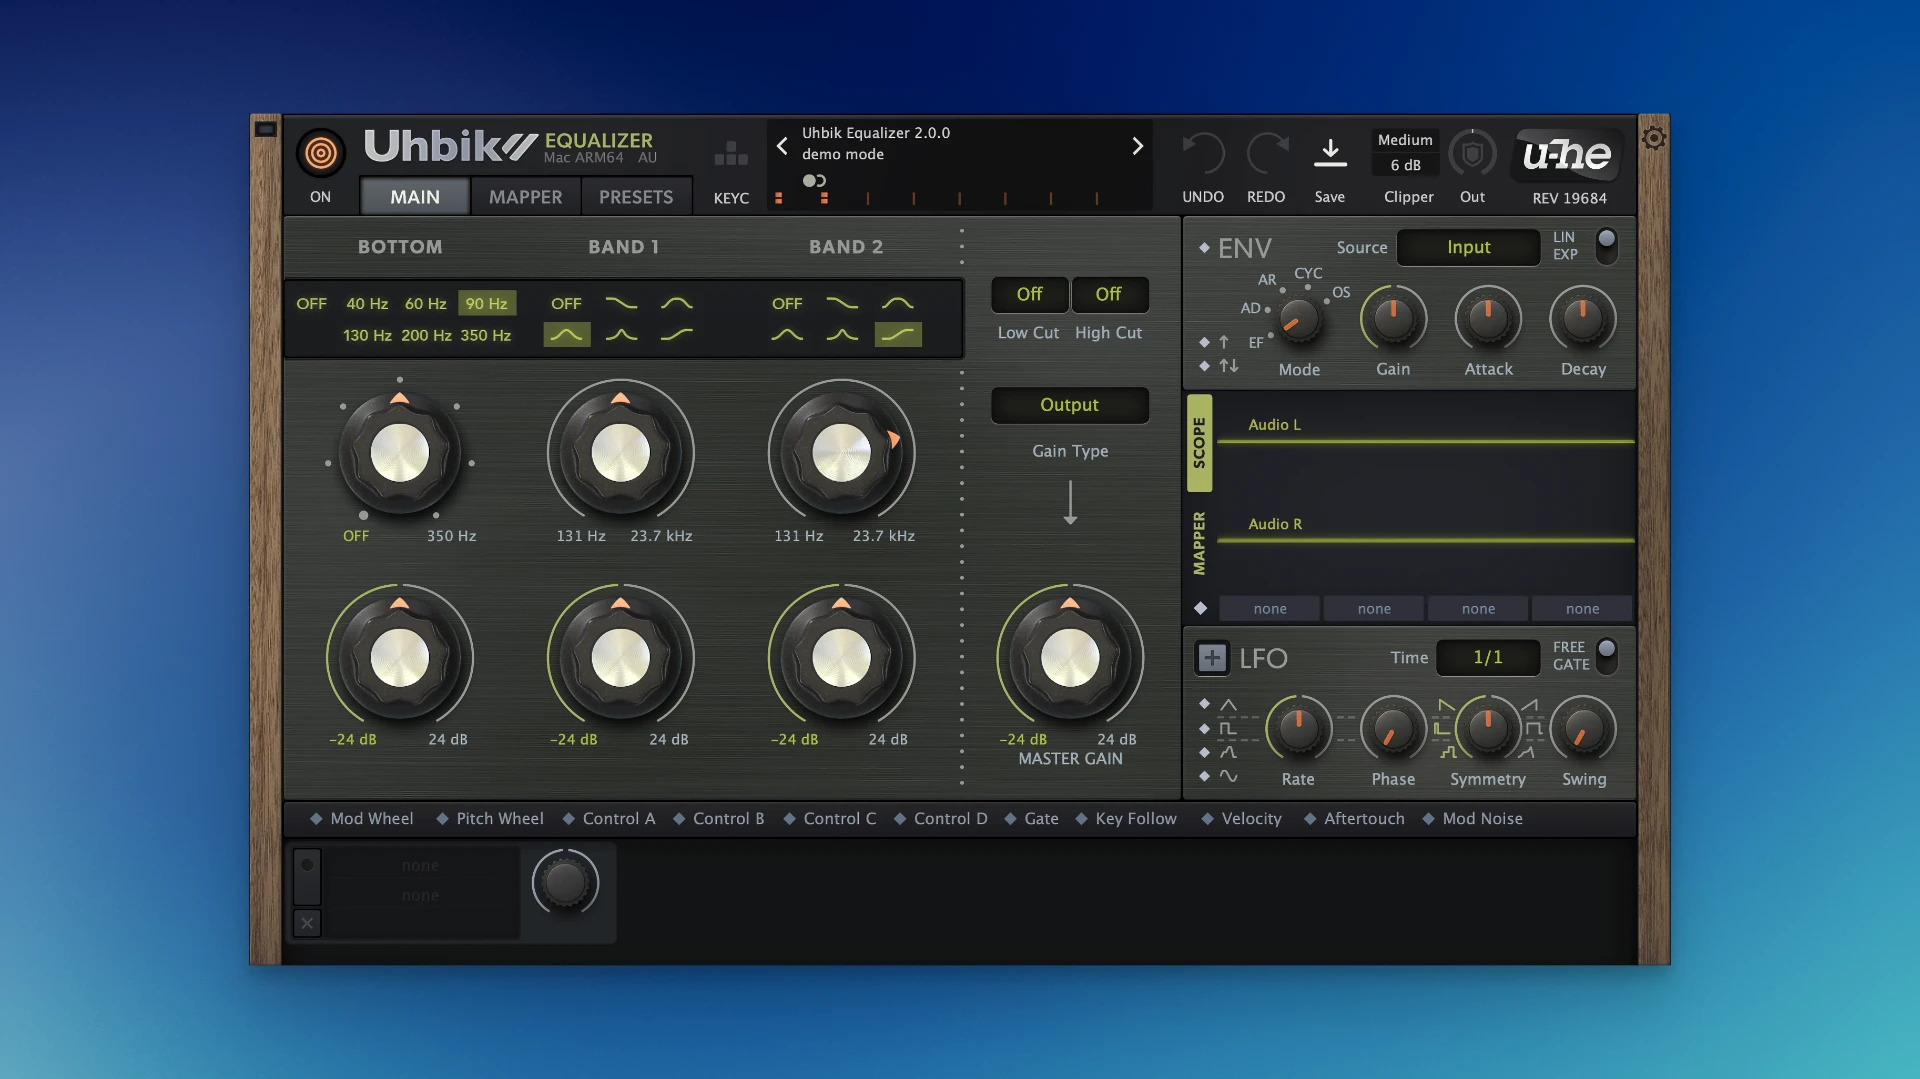Select LFO sine waveform
The height and width of the screenshot is (1079, 1920).
click(x=1228, y=776)
